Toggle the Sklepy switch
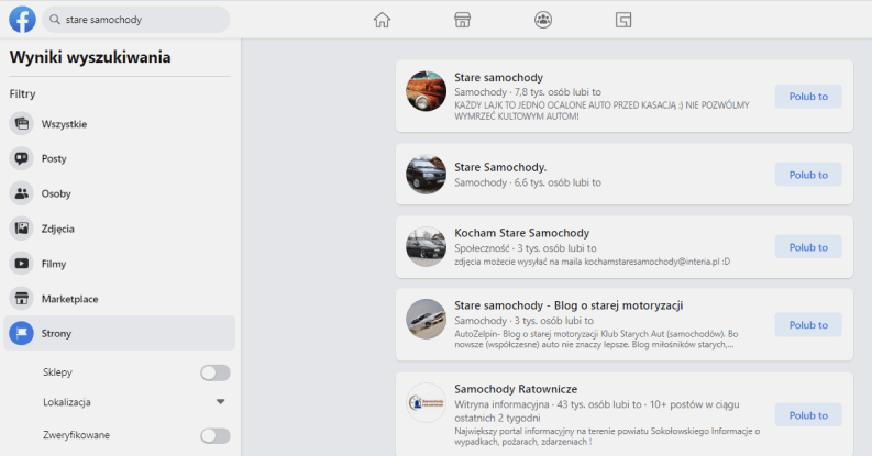The image size is (872, 456). [x=215, y=373]
